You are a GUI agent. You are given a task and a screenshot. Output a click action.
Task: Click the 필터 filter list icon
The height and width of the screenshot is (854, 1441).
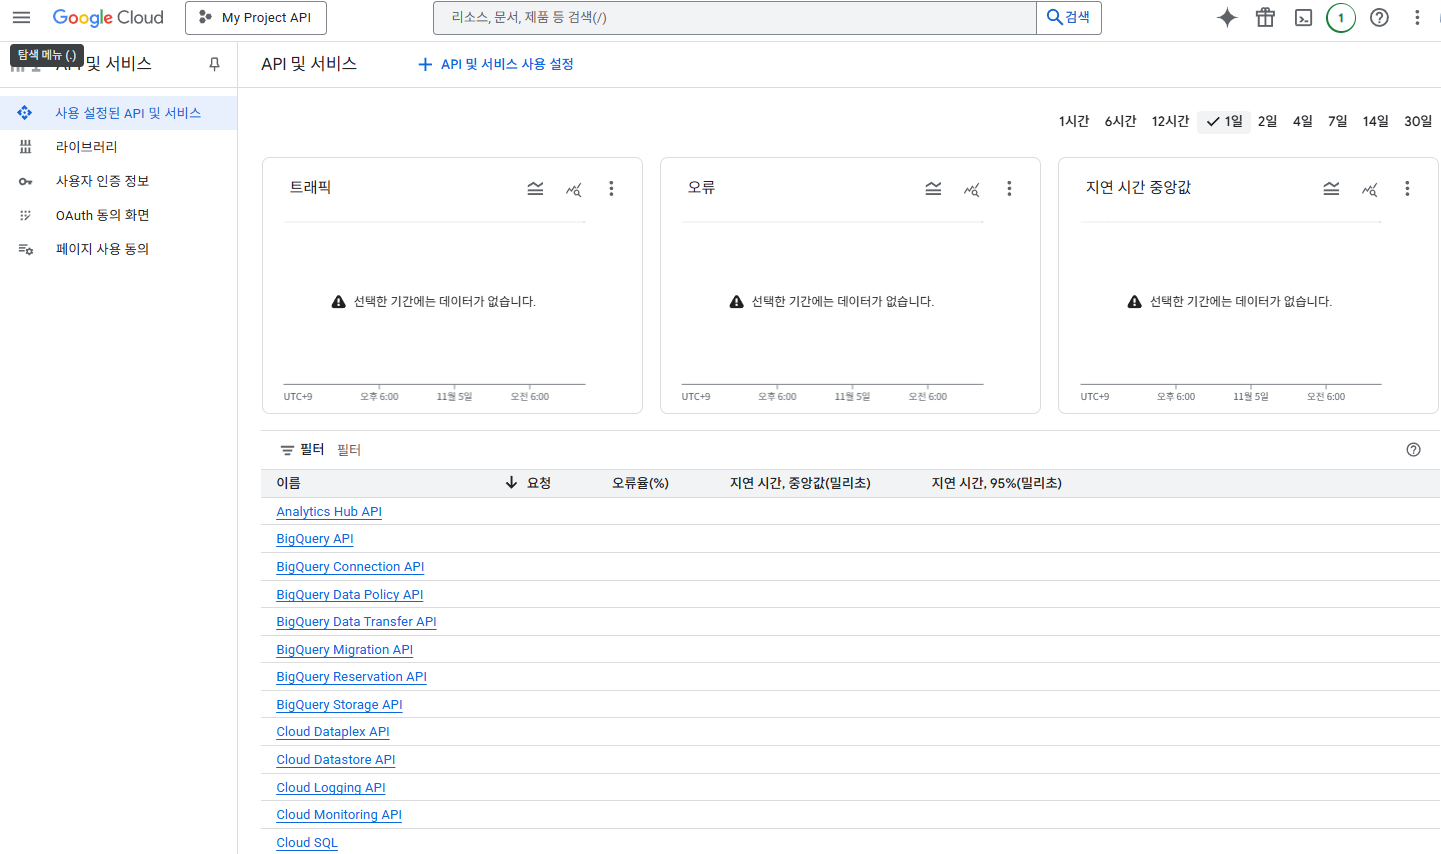coord(287,450)
